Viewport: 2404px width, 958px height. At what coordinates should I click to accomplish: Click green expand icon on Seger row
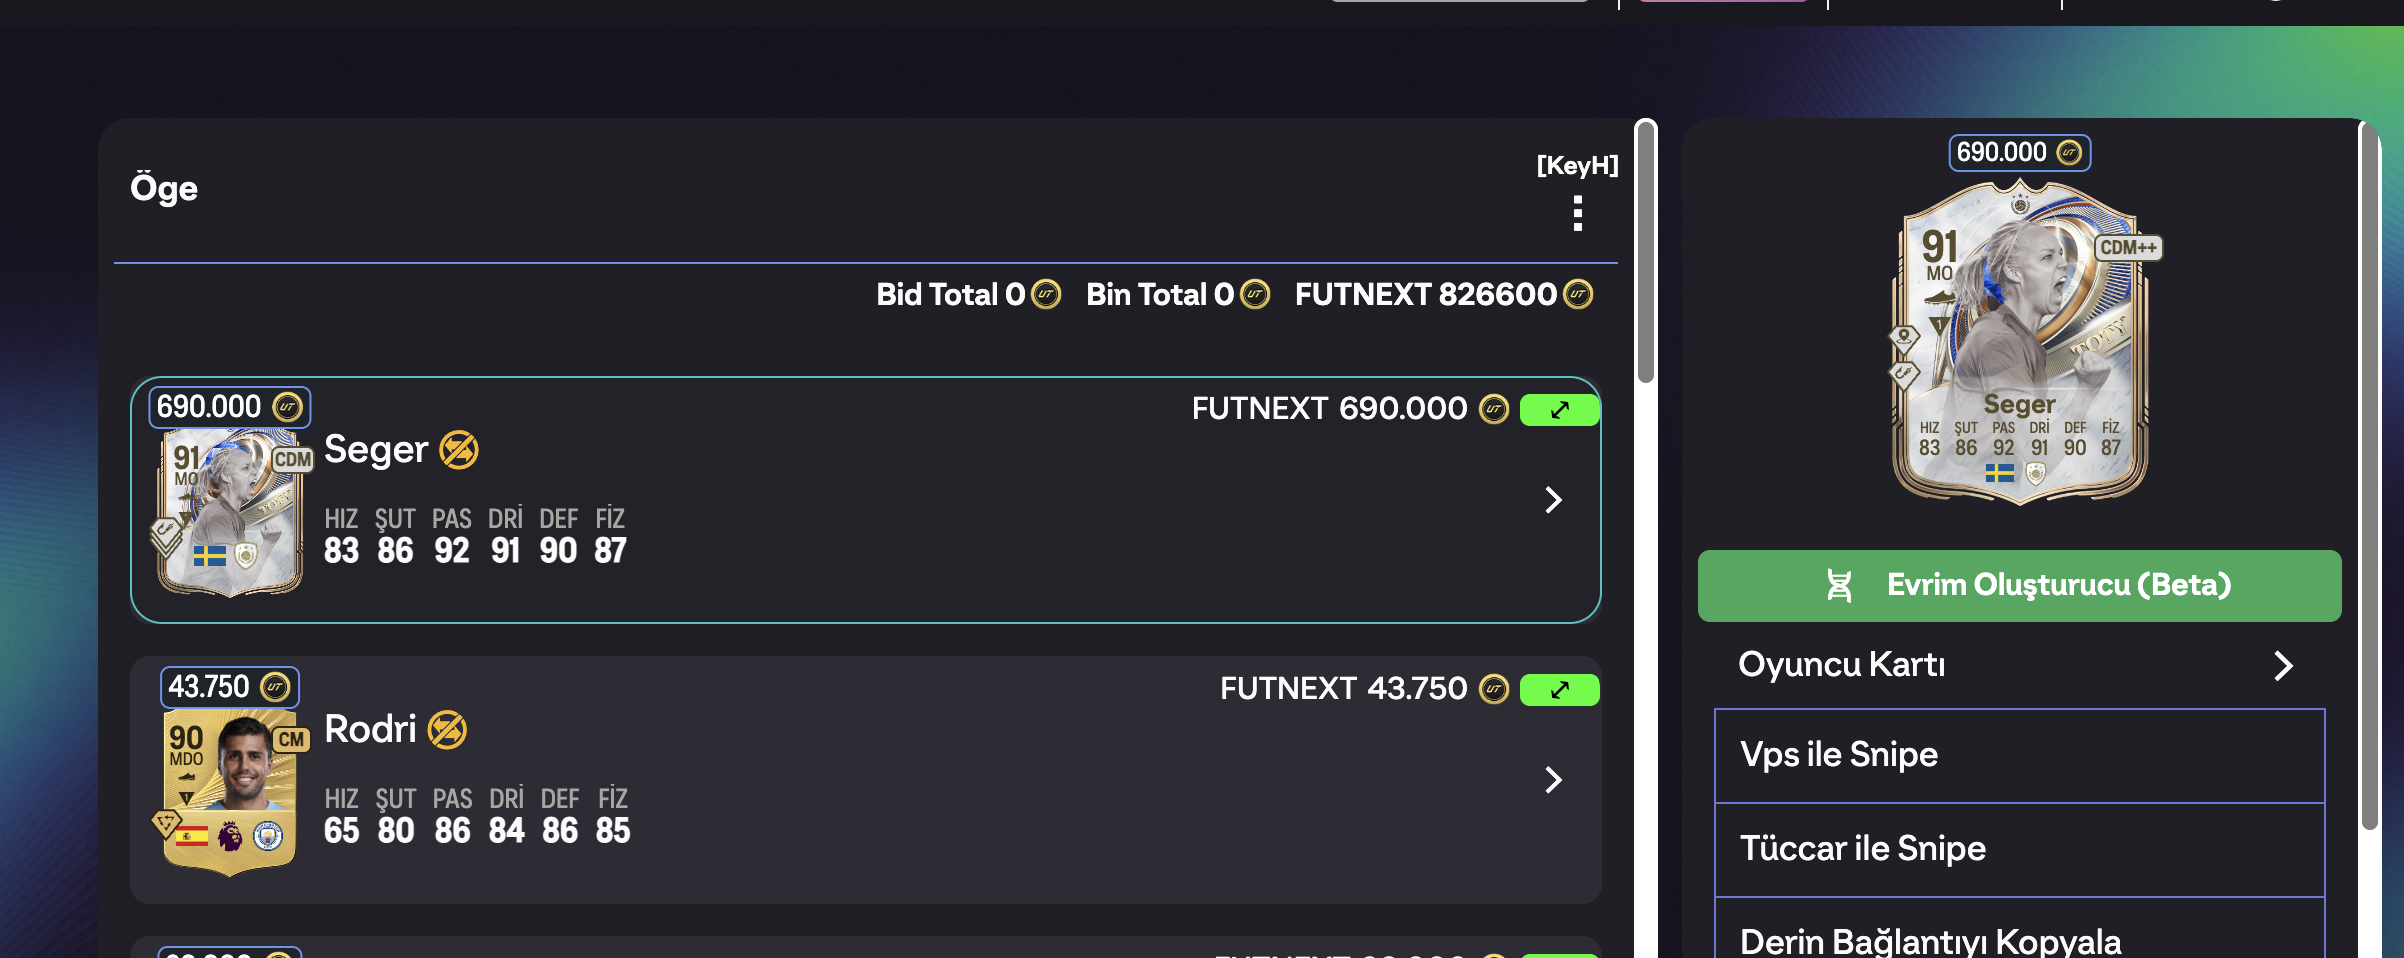tap(1559, 410)
